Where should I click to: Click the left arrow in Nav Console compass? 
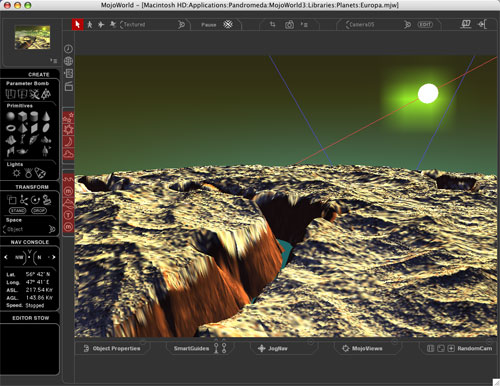click(x=6, y=257)
